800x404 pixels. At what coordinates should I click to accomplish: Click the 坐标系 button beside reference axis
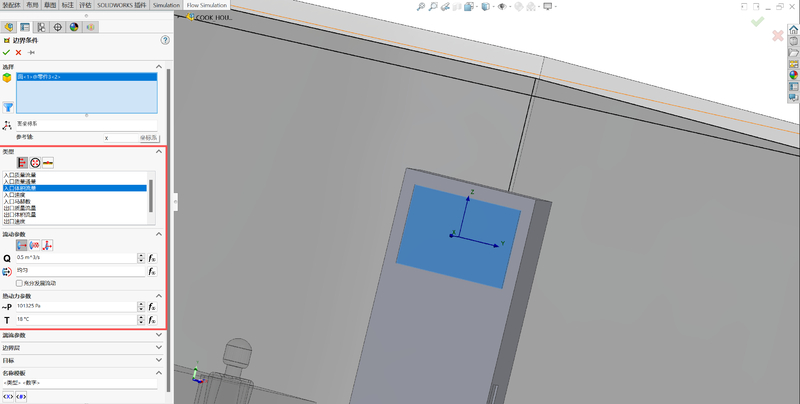click(x=148, y=138)
